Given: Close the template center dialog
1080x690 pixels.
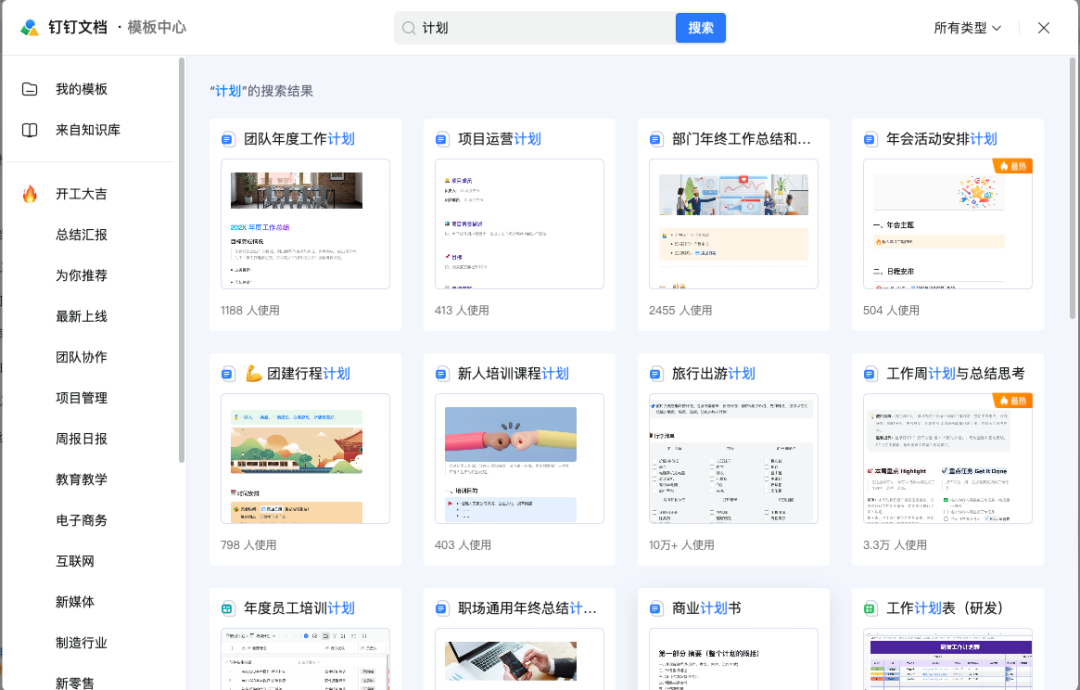Looking at the screenshot, I should point(1044,28).
